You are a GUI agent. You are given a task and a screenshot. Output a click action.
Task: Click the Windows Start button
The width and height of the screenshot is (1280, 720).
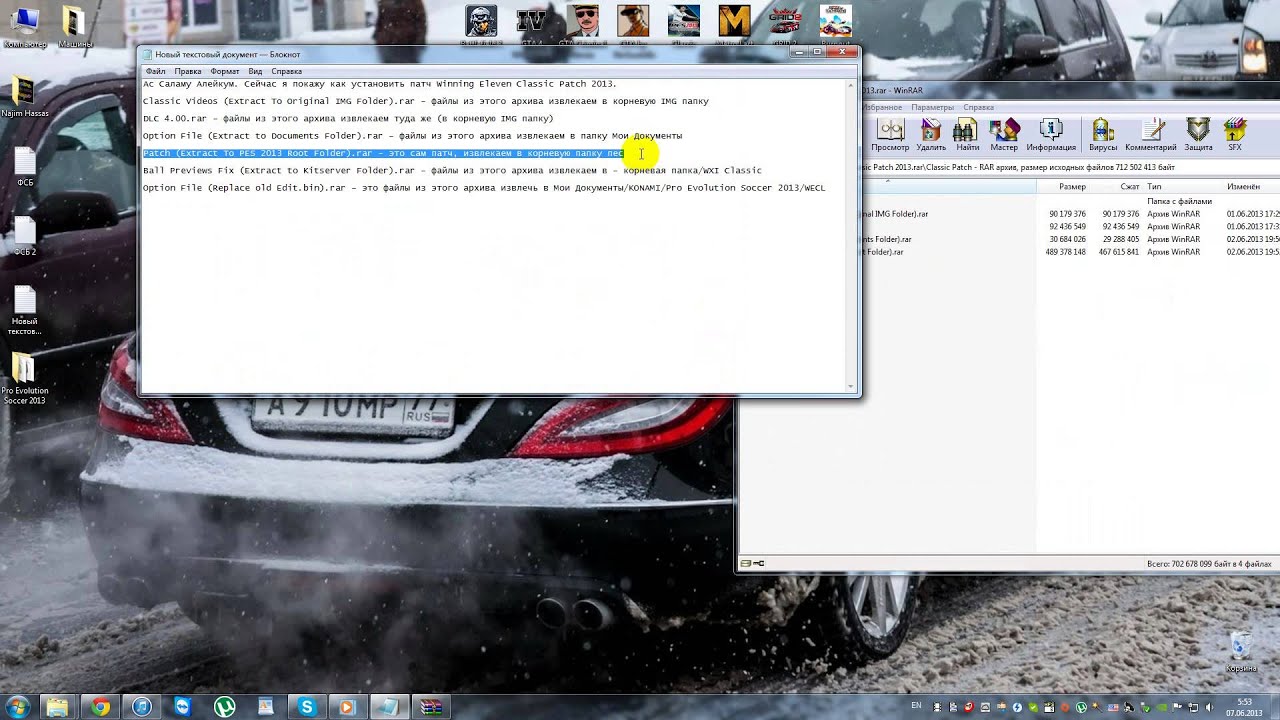(17, 707)
